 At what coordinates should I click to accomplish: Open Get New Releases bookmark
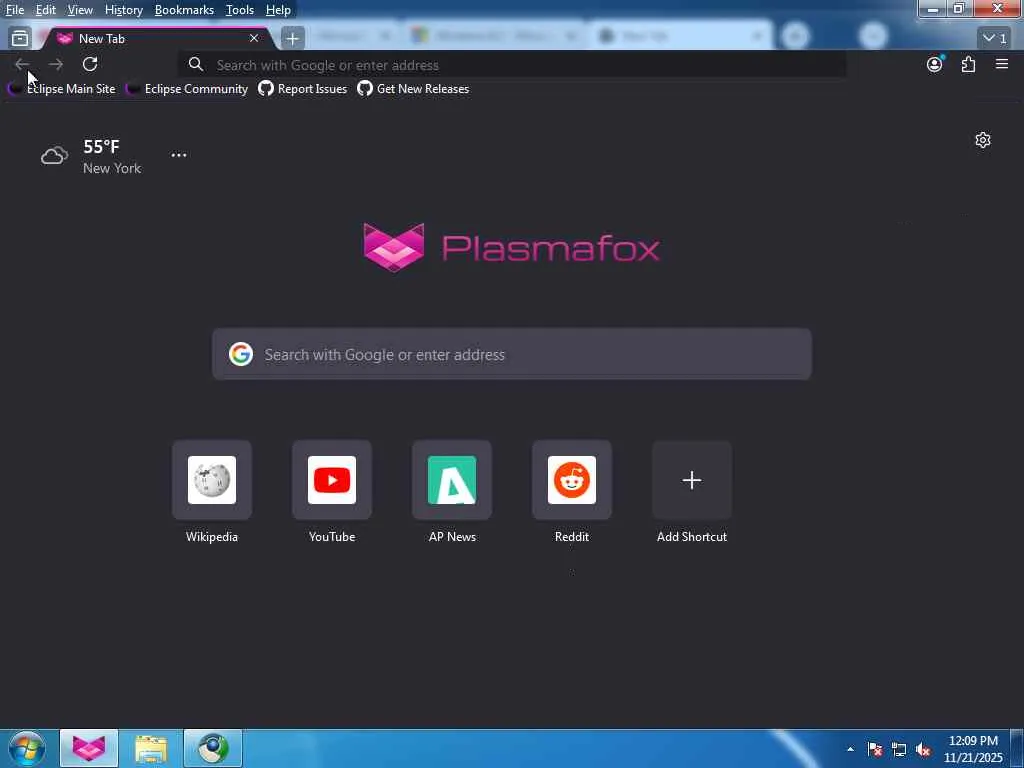413,89
